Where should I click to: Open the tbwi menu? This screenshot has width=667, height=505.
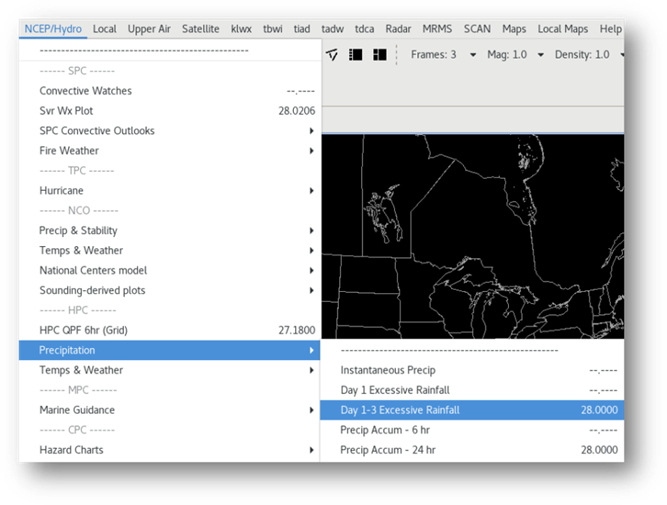coord(273,29)
